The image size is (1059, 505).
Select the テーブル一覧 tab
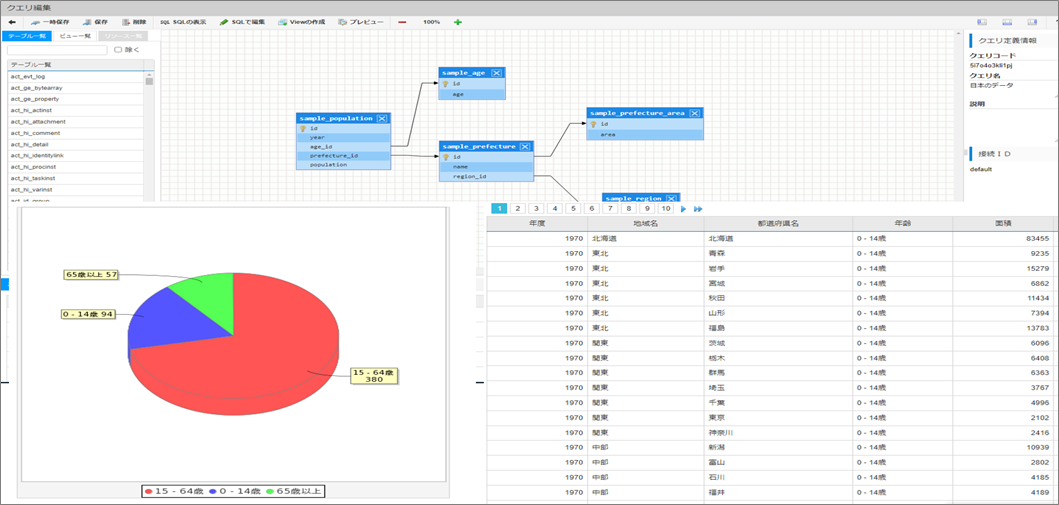click(28, 36)
